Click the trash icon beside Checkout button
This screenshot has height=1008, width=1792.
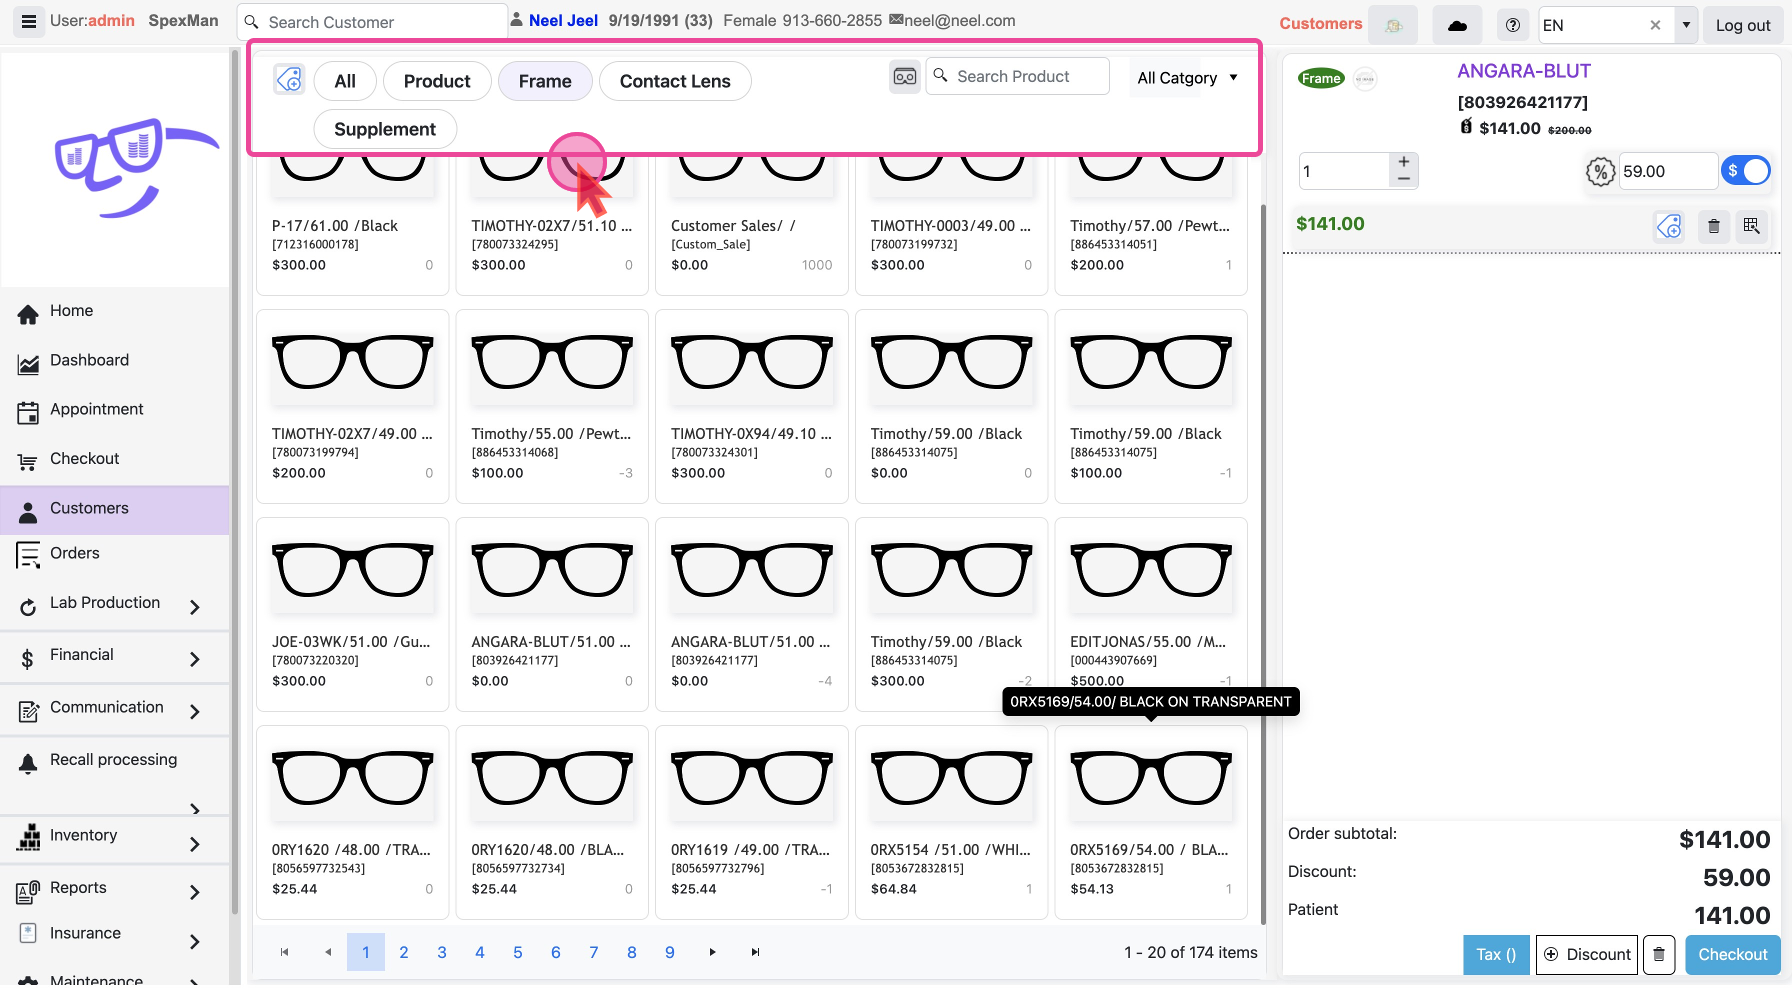(x=1658, y=954)
